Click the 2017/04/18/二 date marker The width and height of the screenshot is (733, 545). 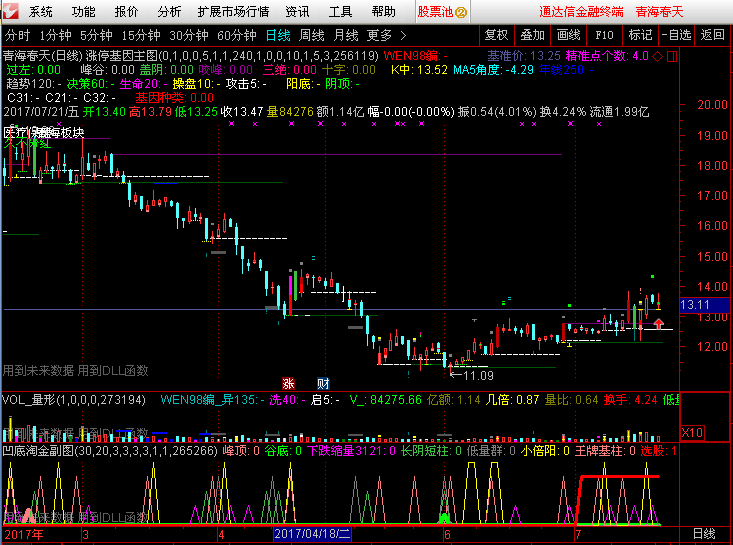(x=312, y=534)
